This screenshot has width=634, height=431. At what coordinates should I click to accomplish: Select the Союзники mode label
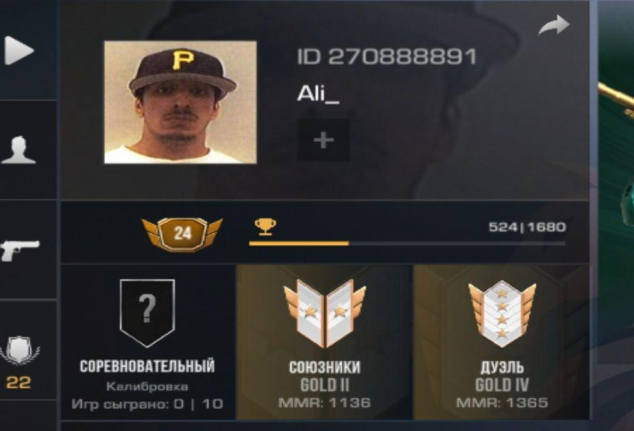pyautogui.click(x=325, y=367)
